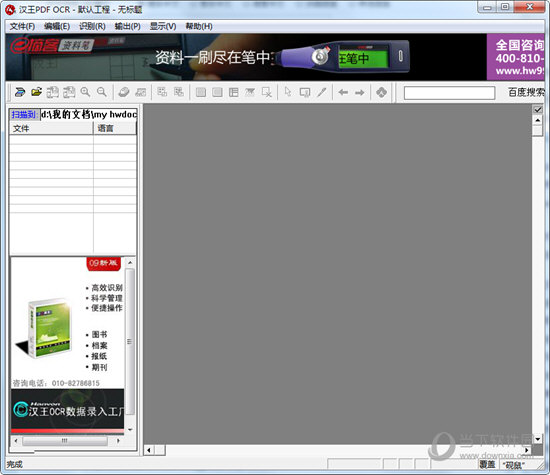Click ad panel horizontal scrollbar thumb
550x475 pixels.
pyautogui.click(x=65, y=441)
